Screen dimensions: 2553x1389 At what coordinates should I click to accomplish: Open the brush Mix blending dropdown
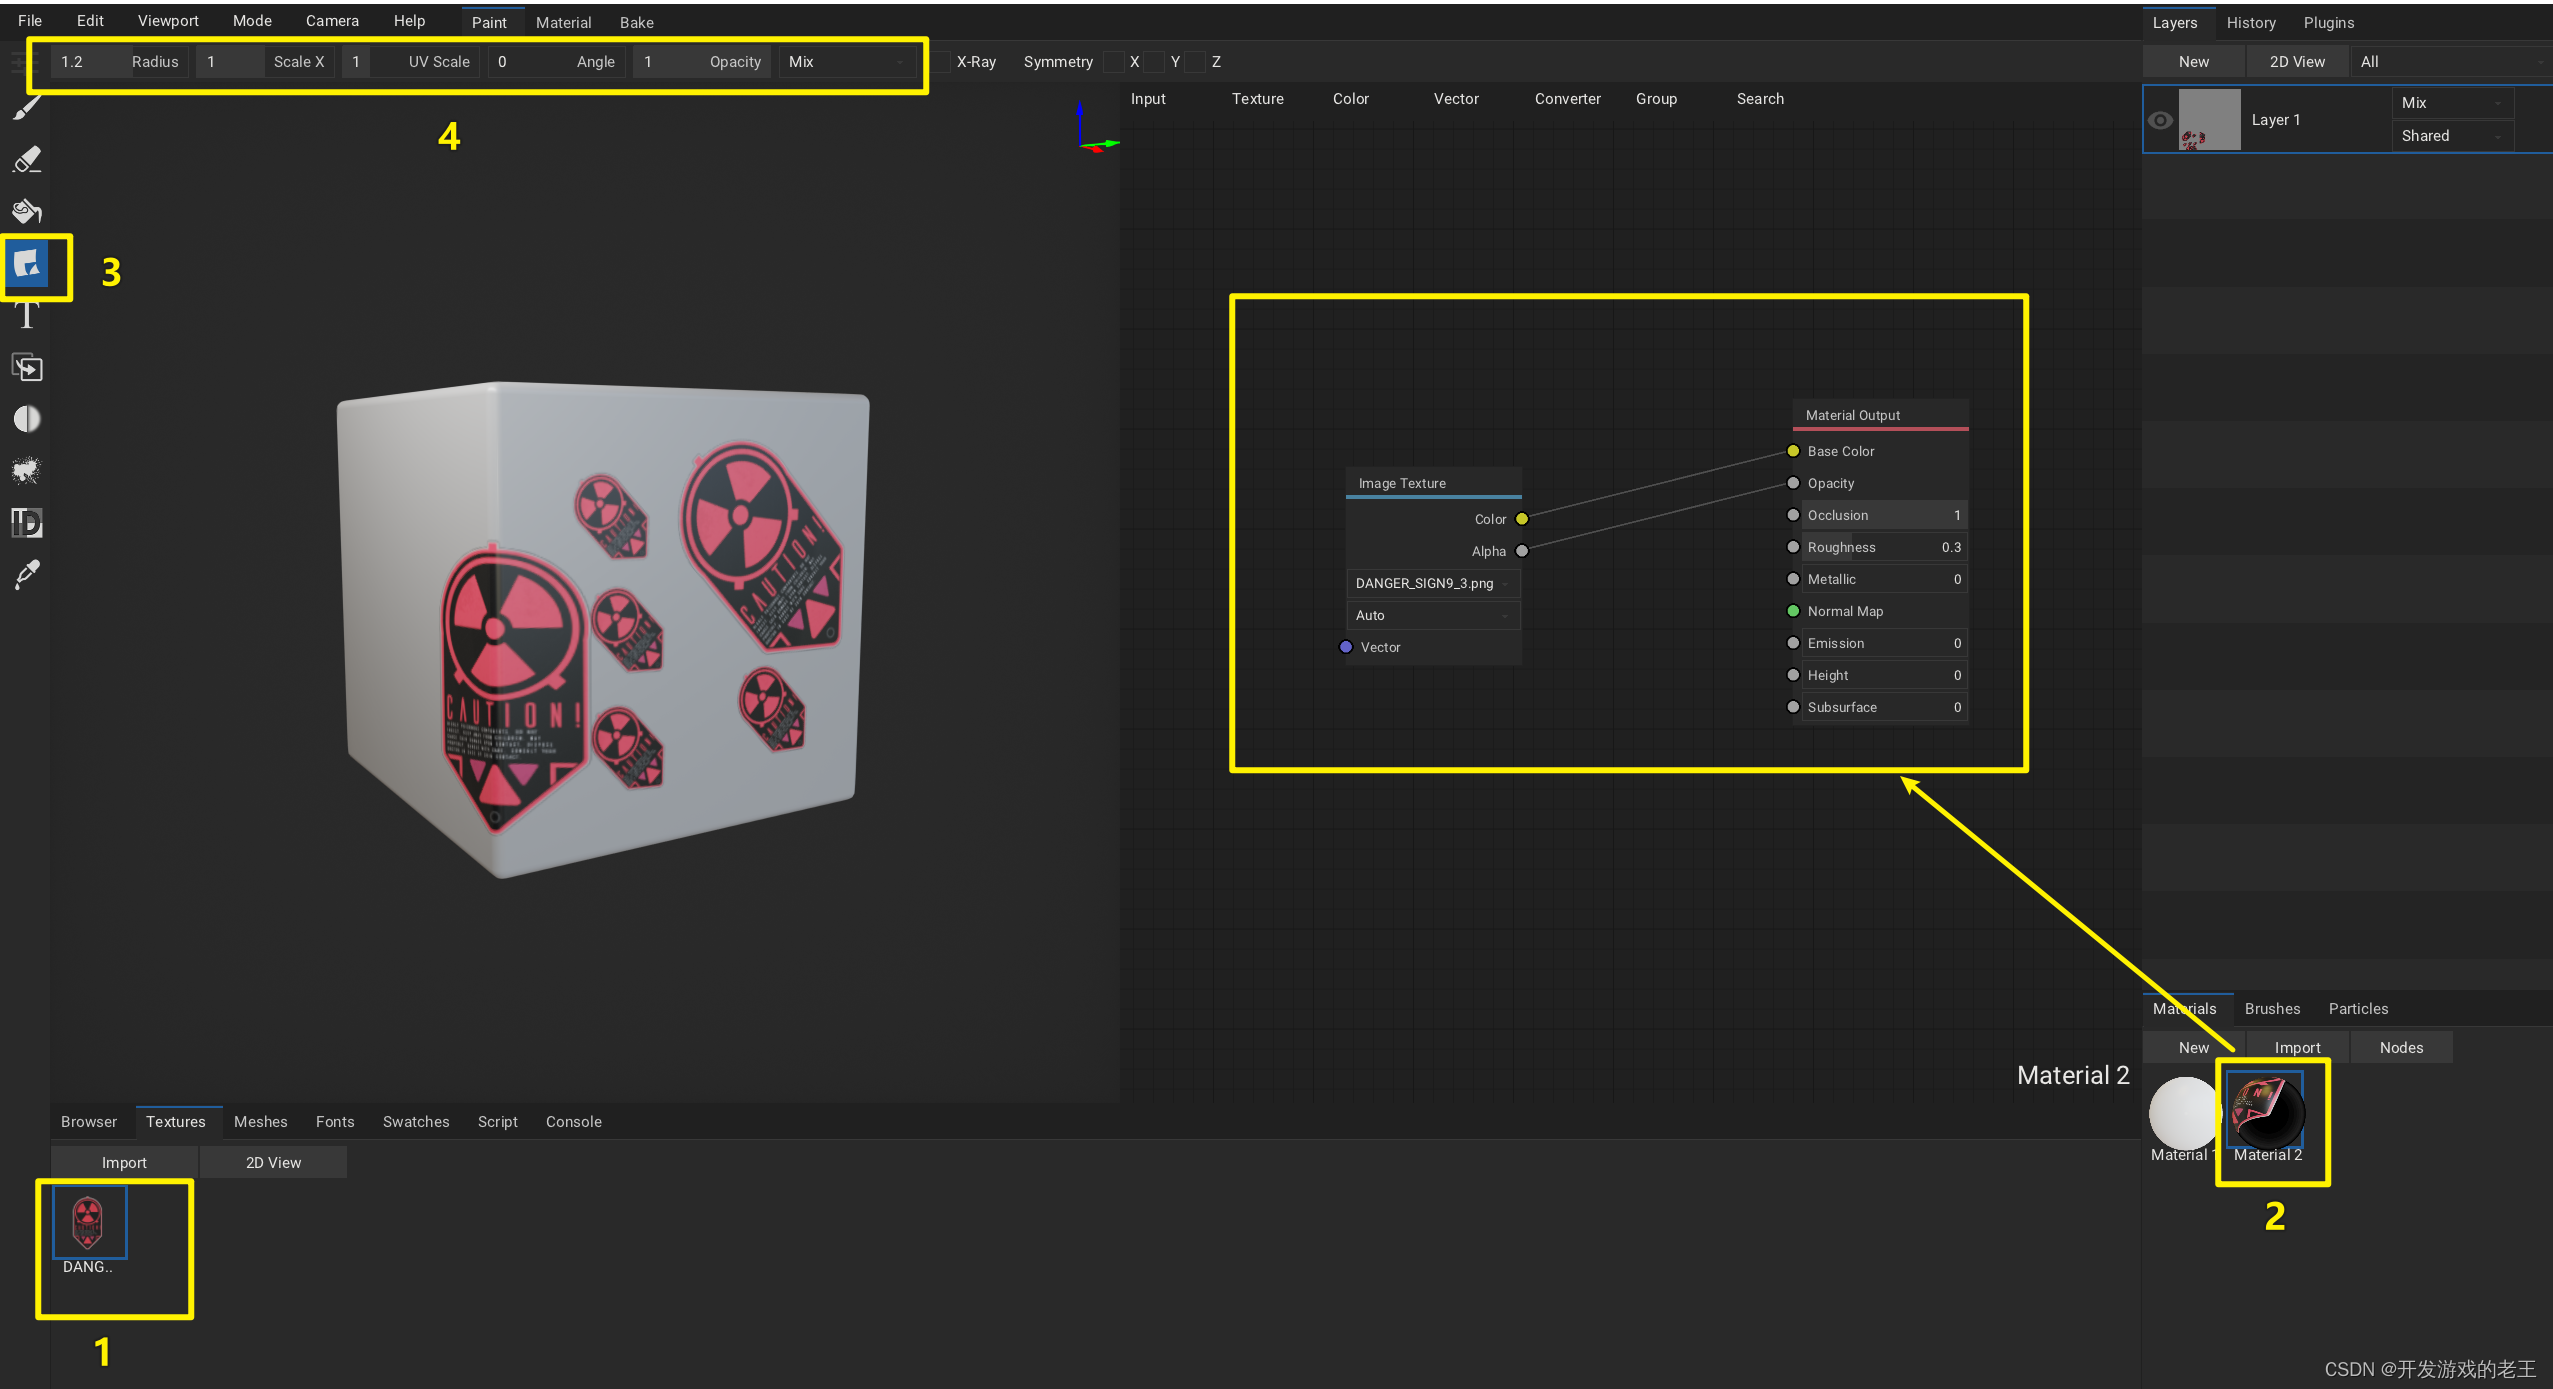[x=848, y=62]
